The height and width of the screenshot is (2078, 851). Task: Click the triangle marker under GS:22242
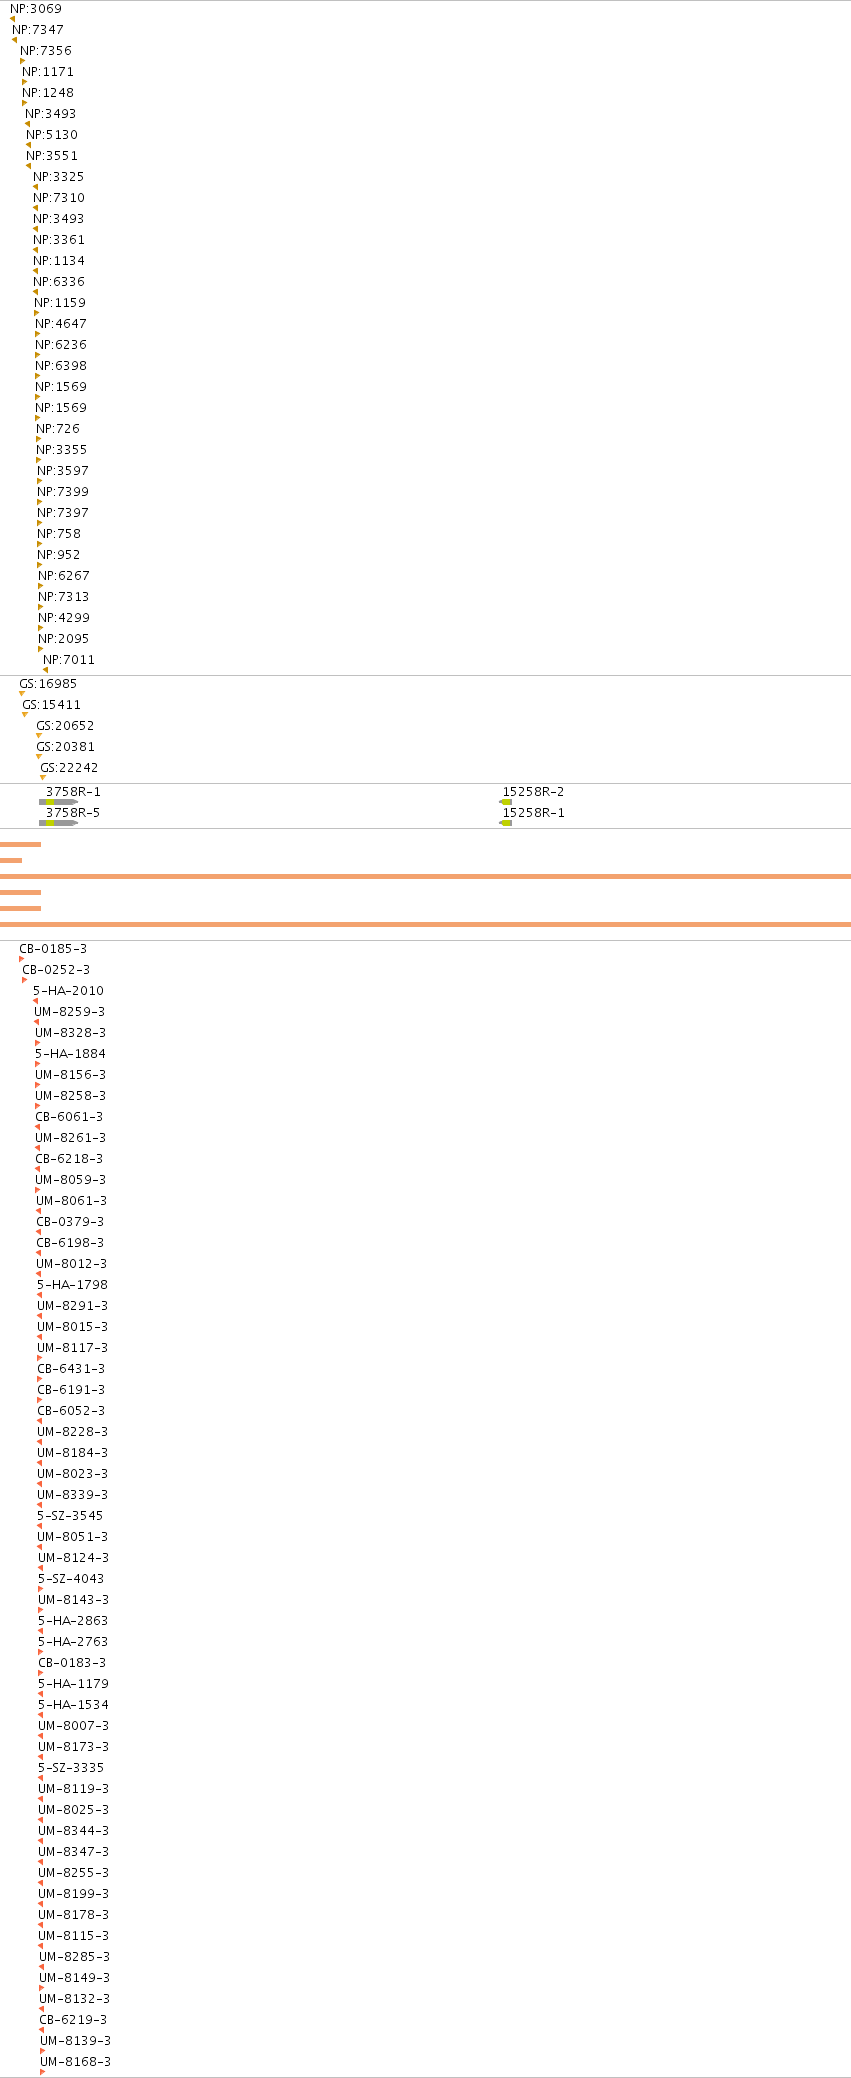click(x=42, y=778)
